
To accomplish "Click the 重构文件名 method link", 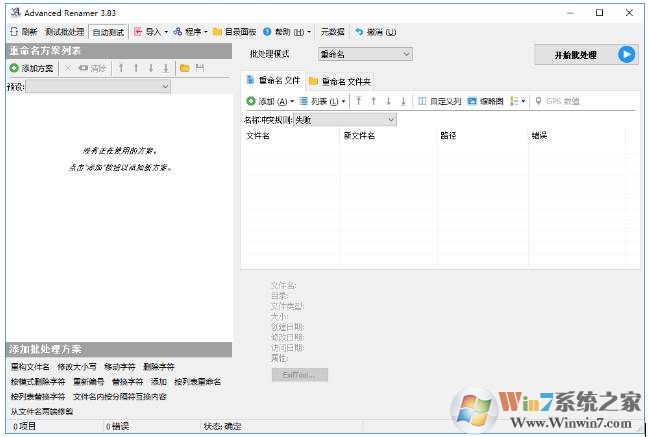I will (x=30, y=367).
